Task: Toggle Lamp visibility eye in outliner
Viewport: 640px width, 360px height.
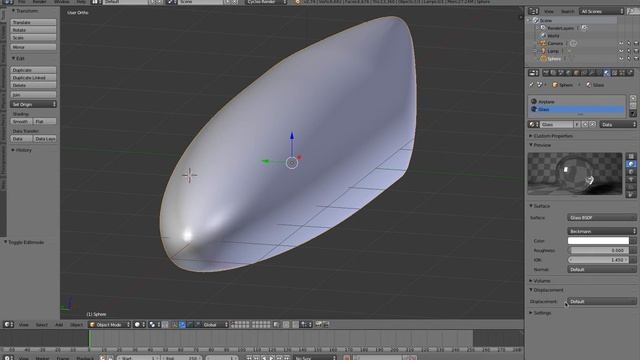Action: [x=621, y=51]
